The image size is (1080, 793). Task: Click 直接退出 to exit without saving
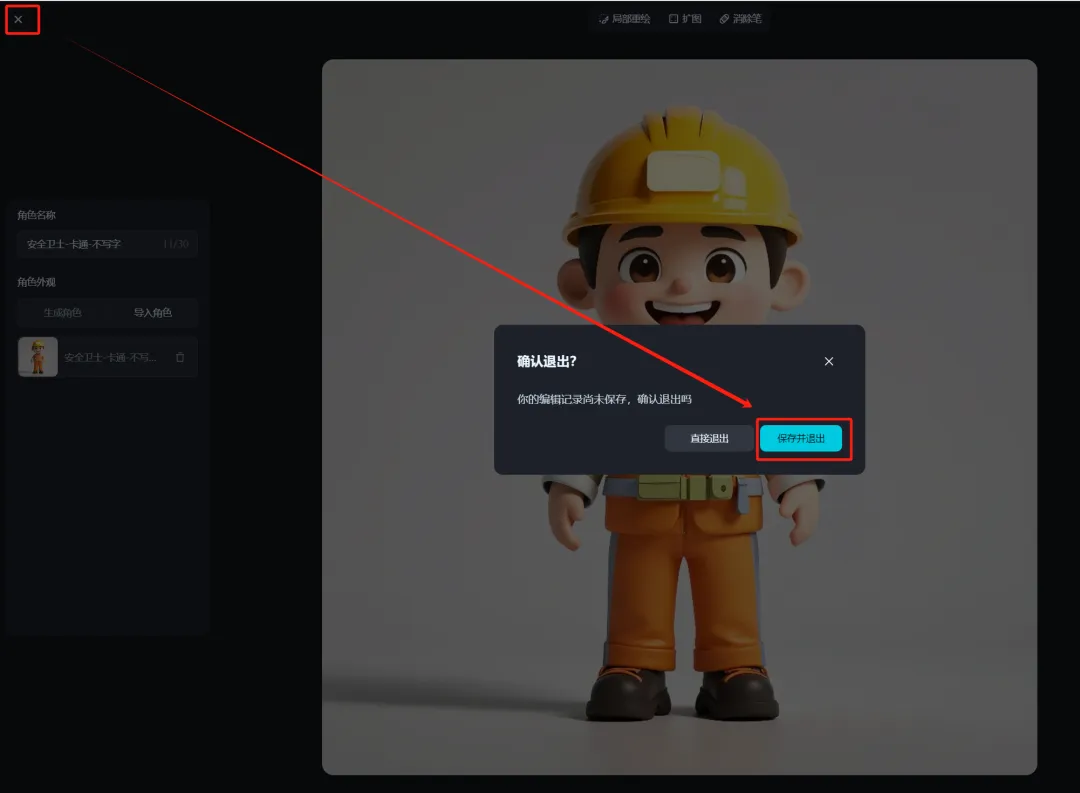click(x=709, y=438)
